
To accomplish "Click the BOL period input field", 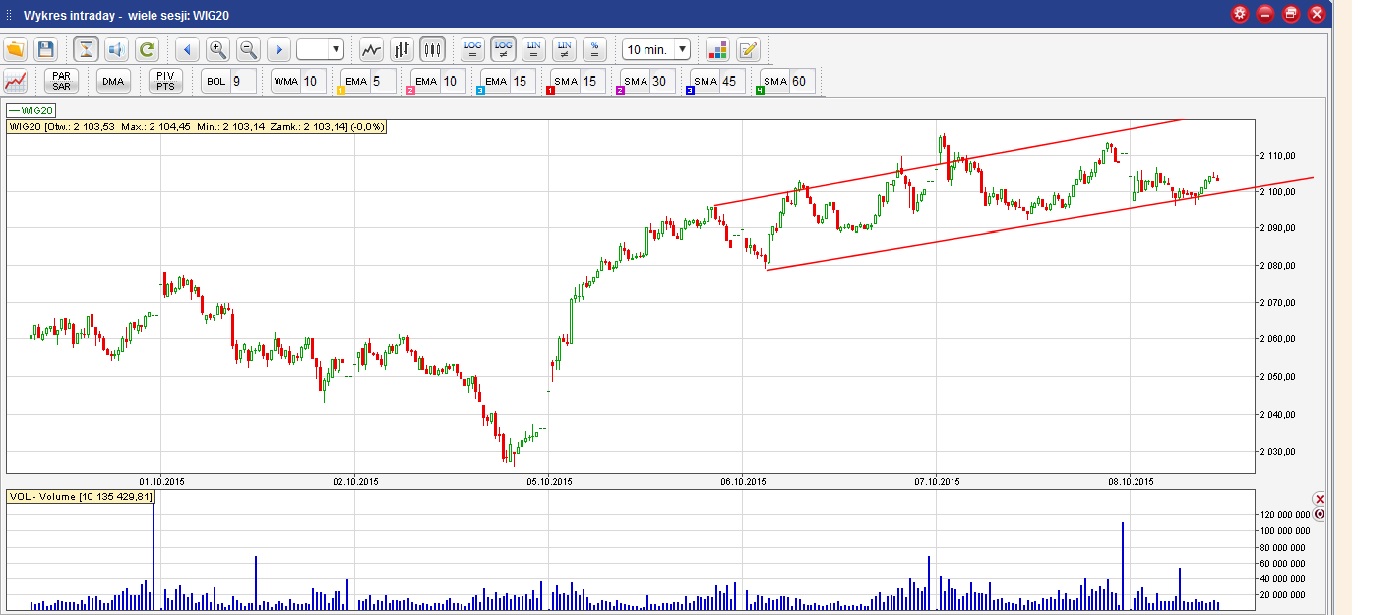I will pyautogui.click(x=242, y=81).
